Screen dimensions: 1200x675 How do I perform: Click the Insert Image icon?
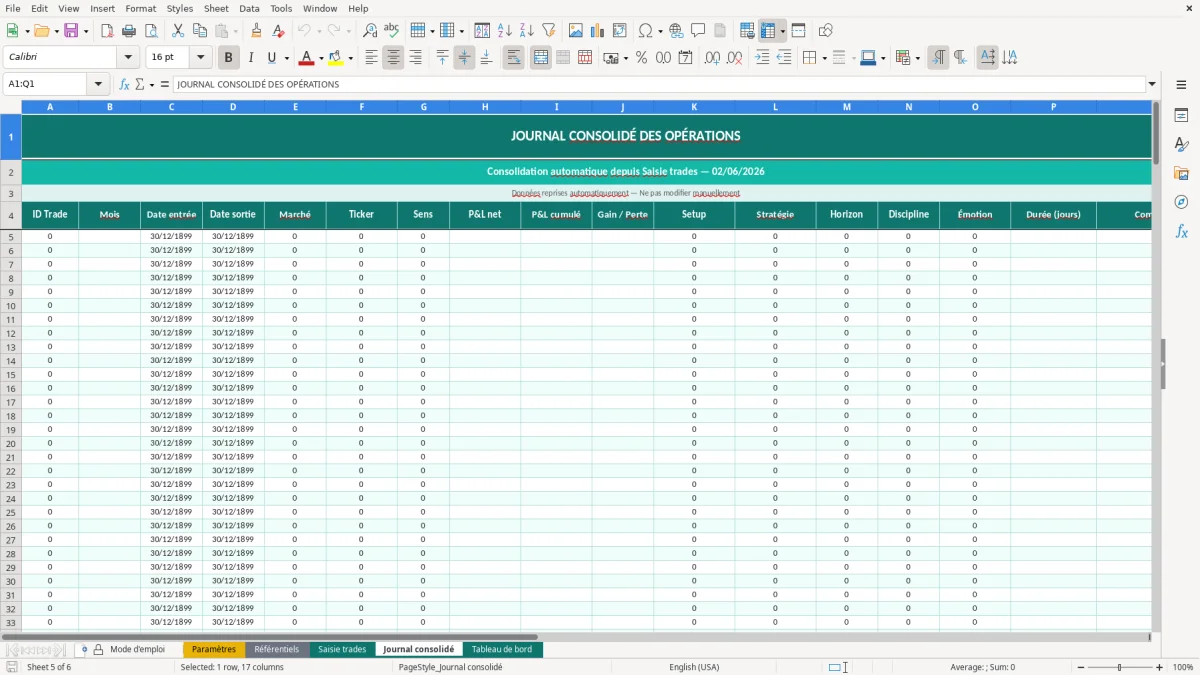[x=576, y=31]
